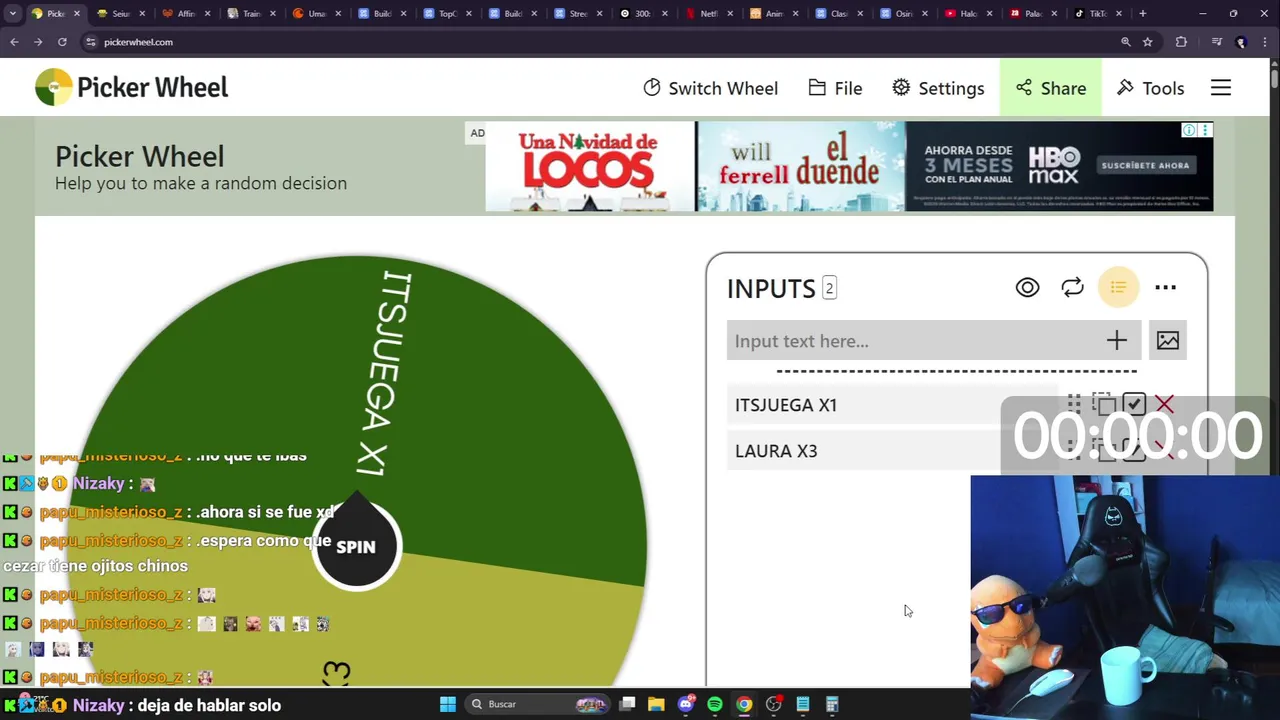Open OBS Studio from taskbar

tap(773, 704)
